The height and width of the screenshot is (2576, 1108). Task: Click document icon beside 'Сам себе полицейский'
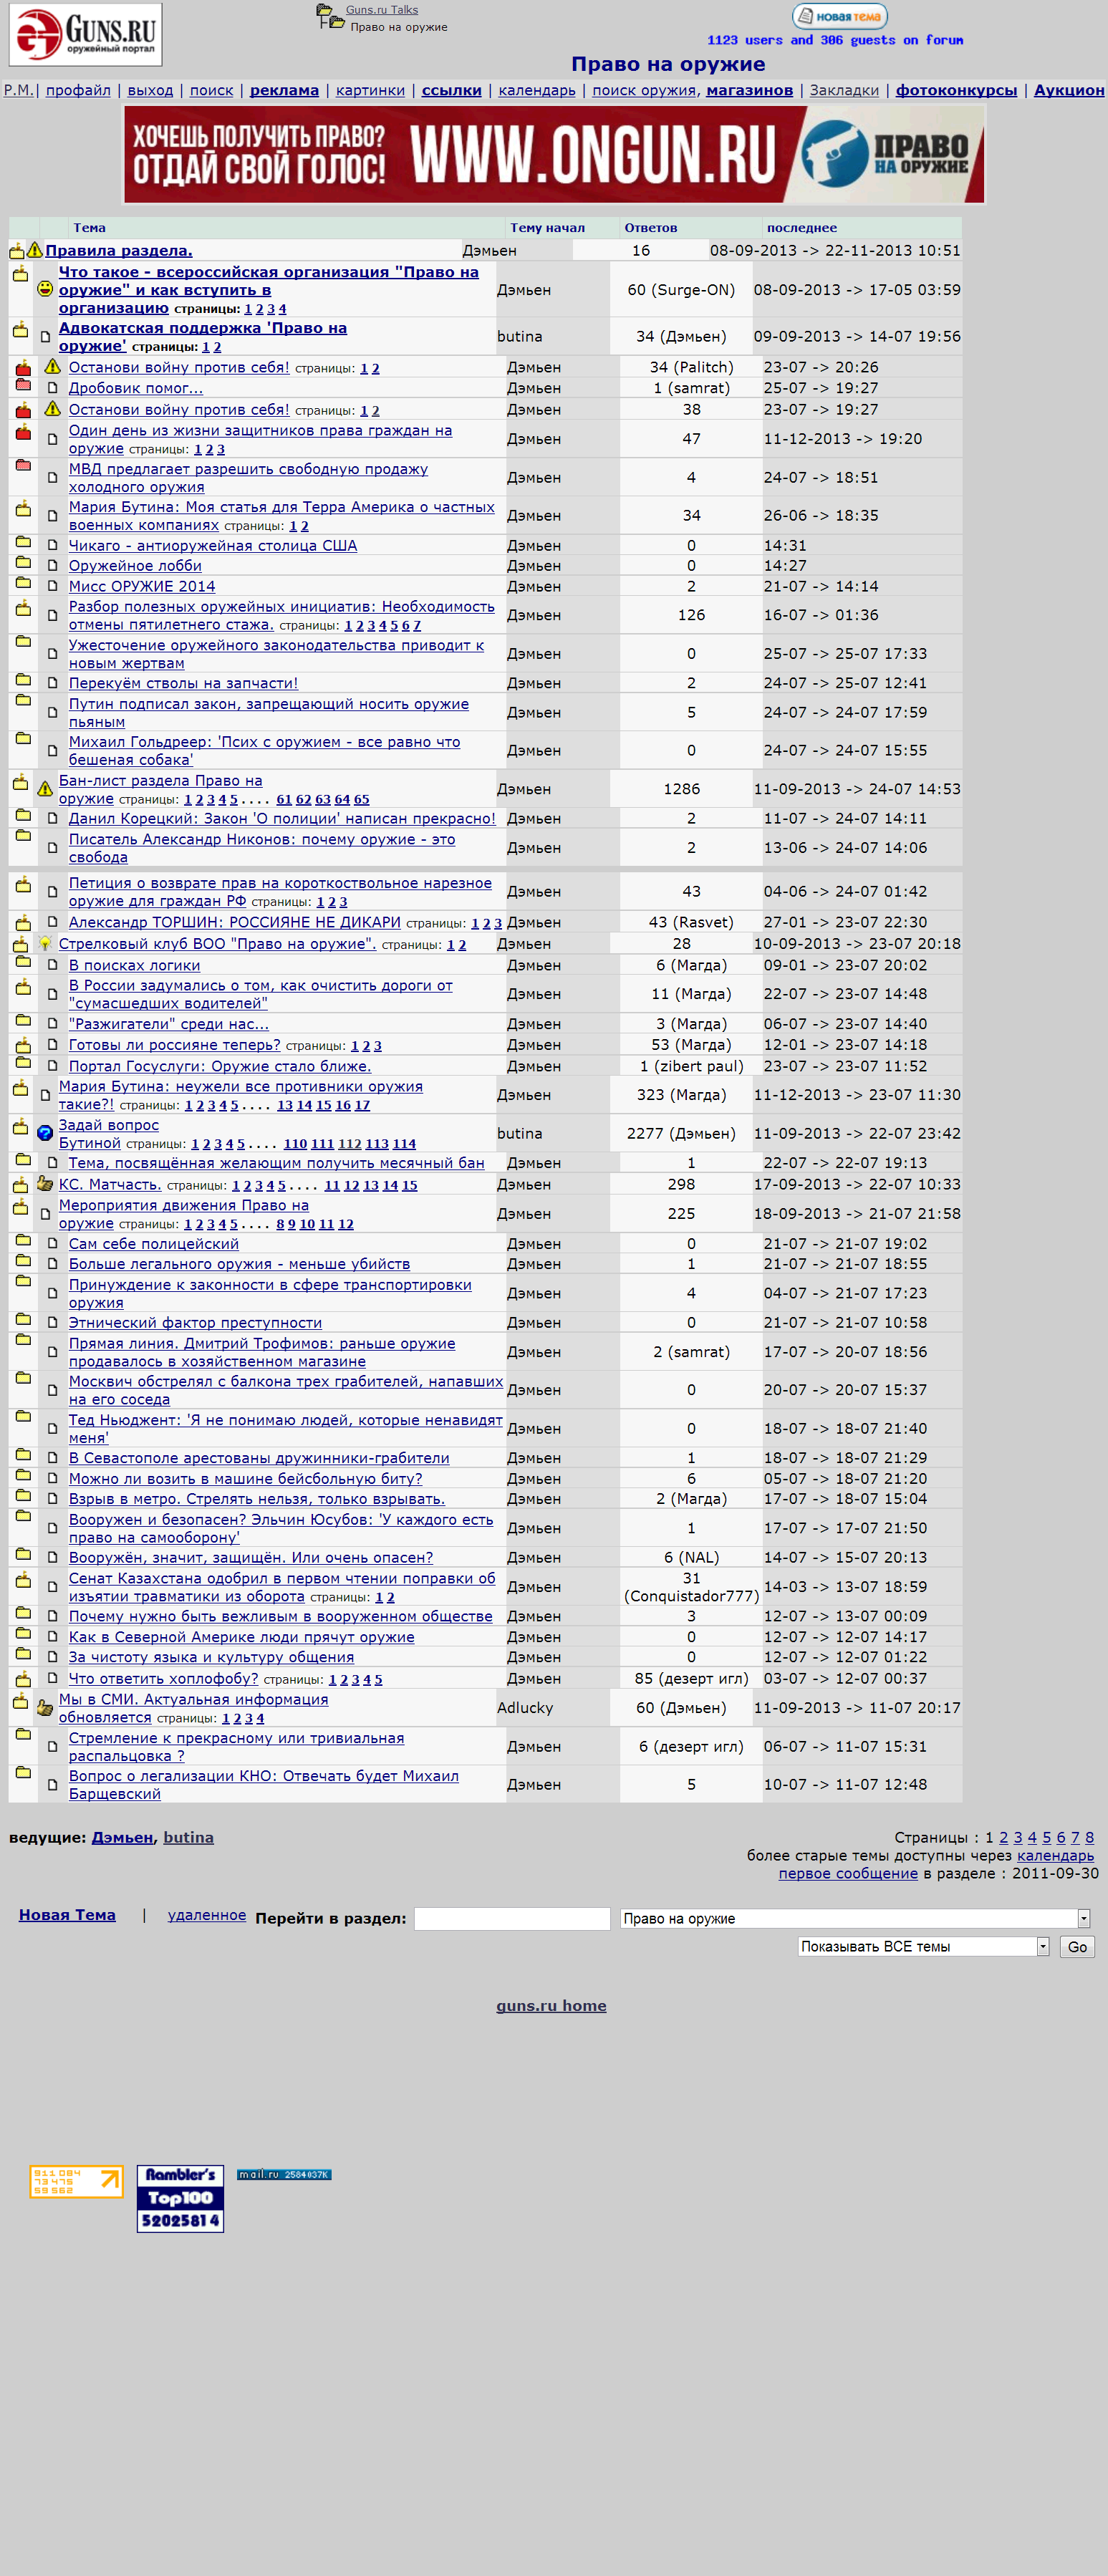[x=53, y=1244]
